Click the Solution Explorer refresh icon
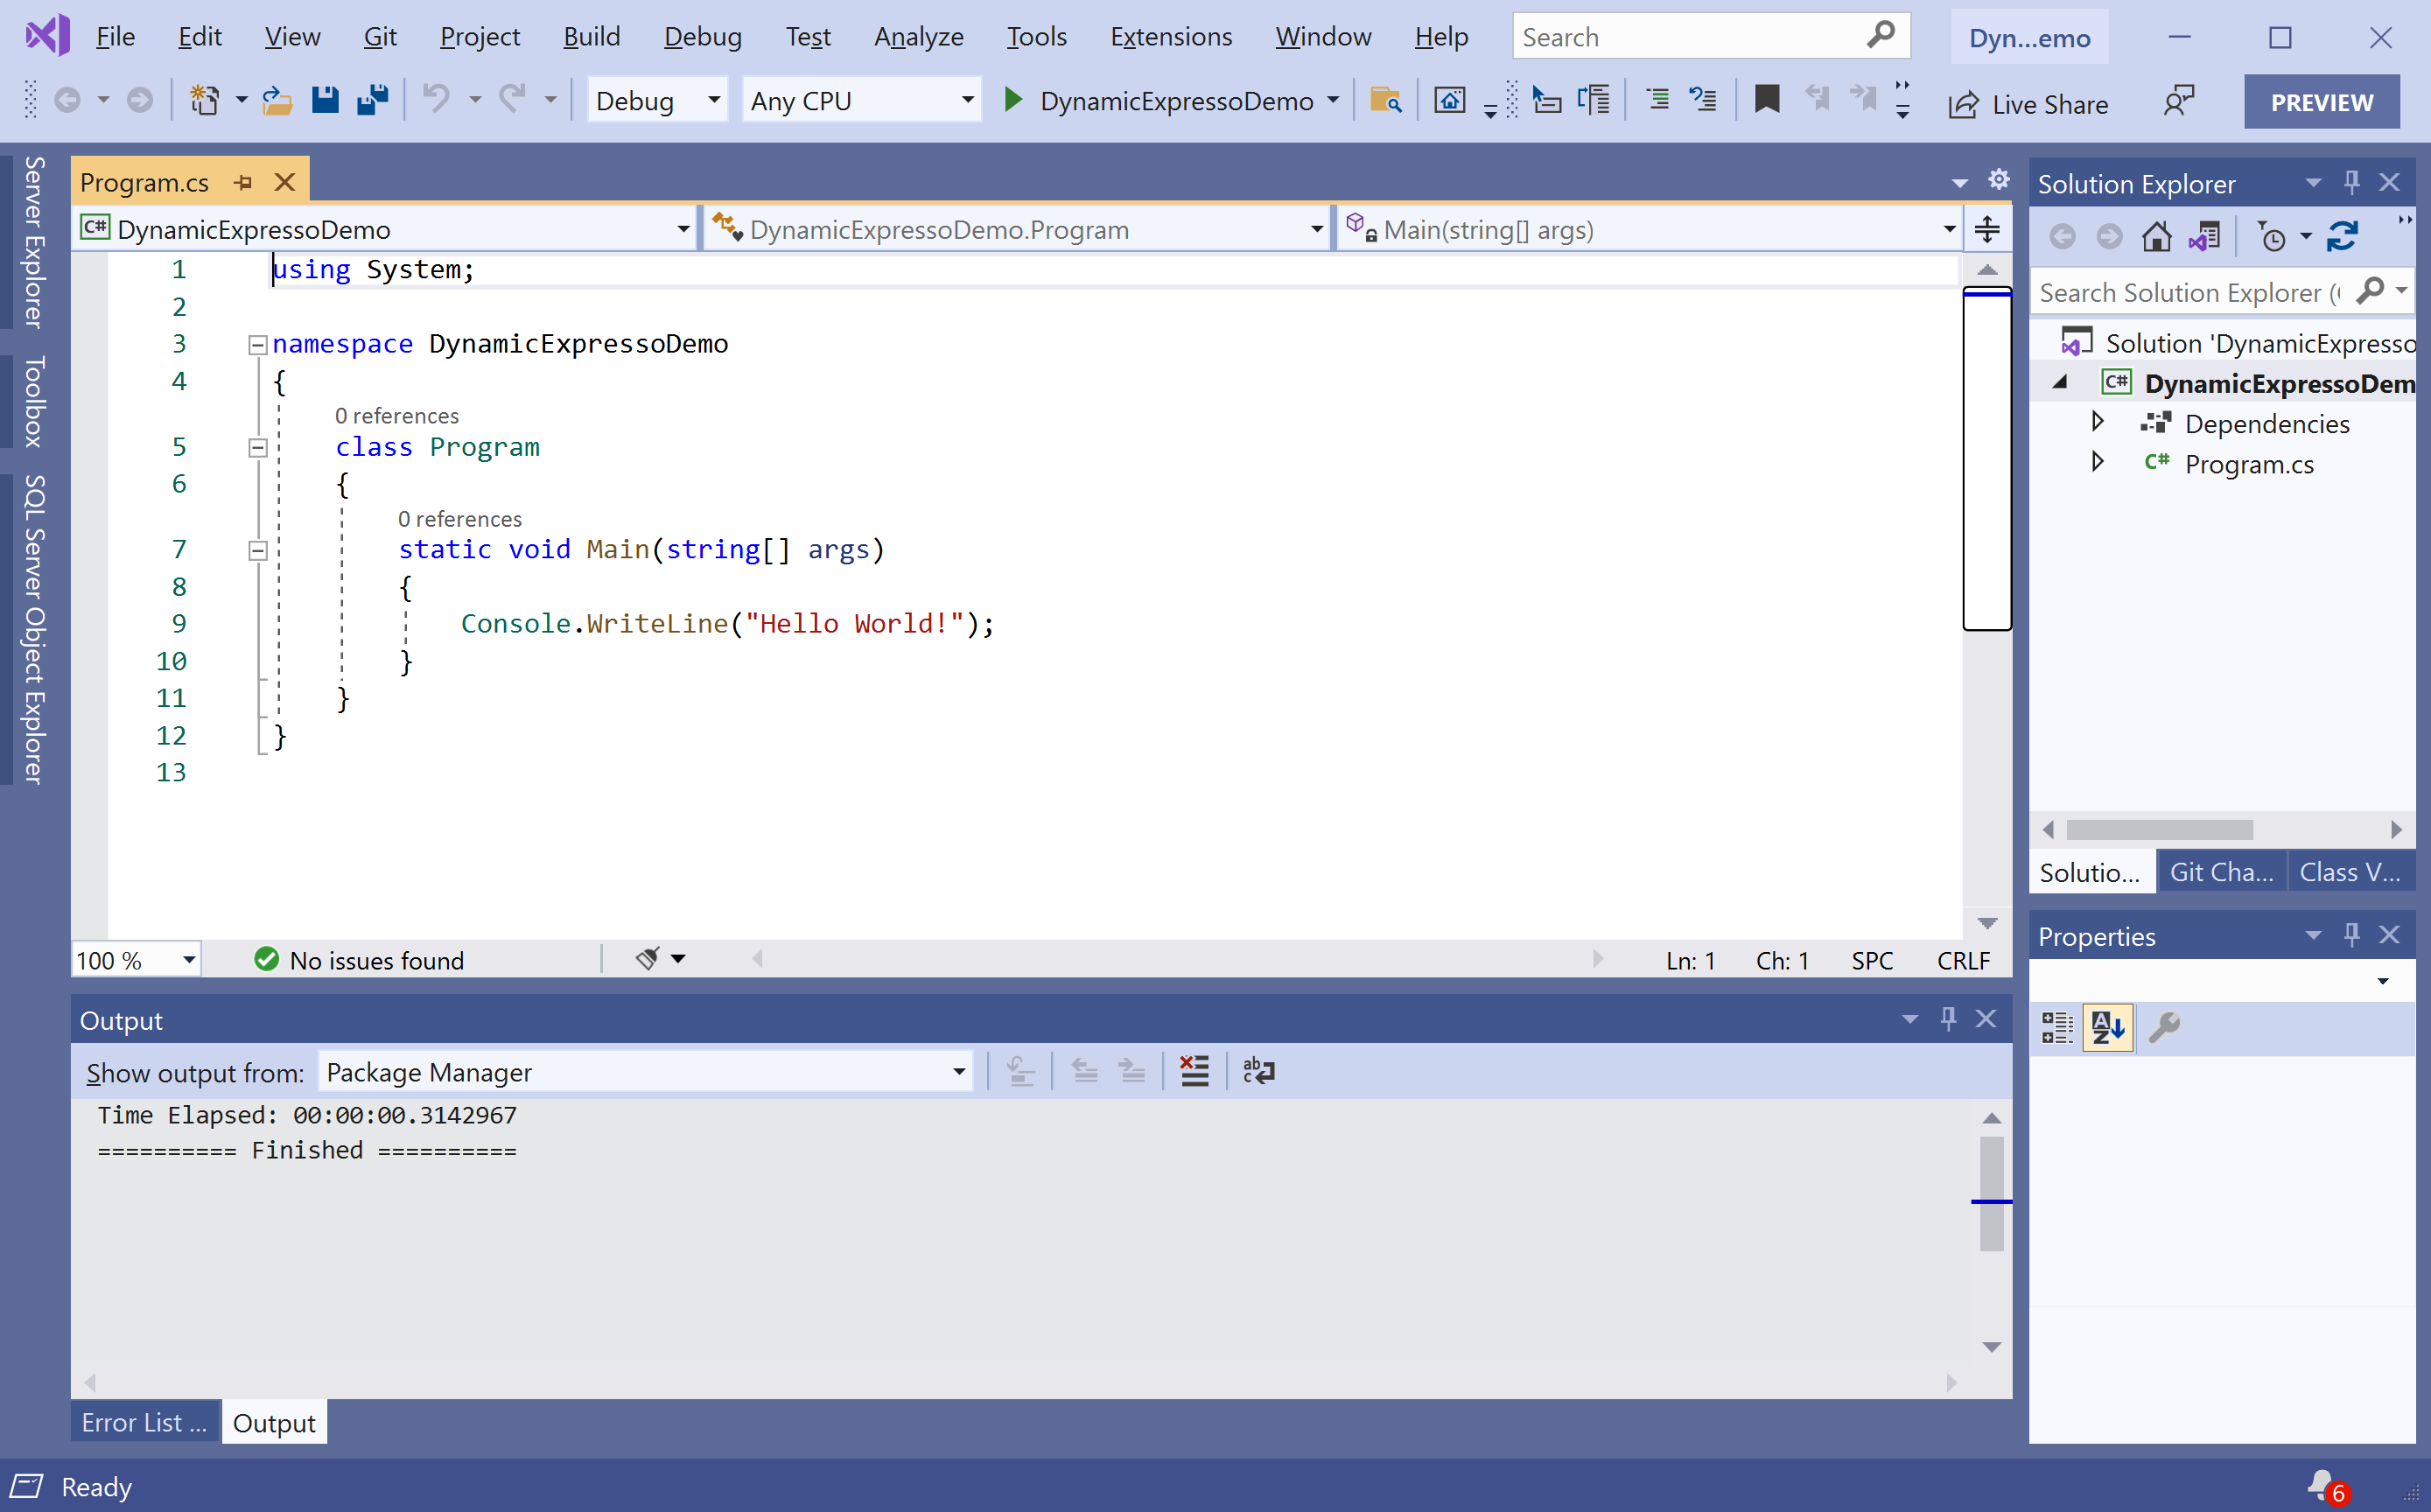Screen dimensions: 2431x1512 (x=2342, y=237)
